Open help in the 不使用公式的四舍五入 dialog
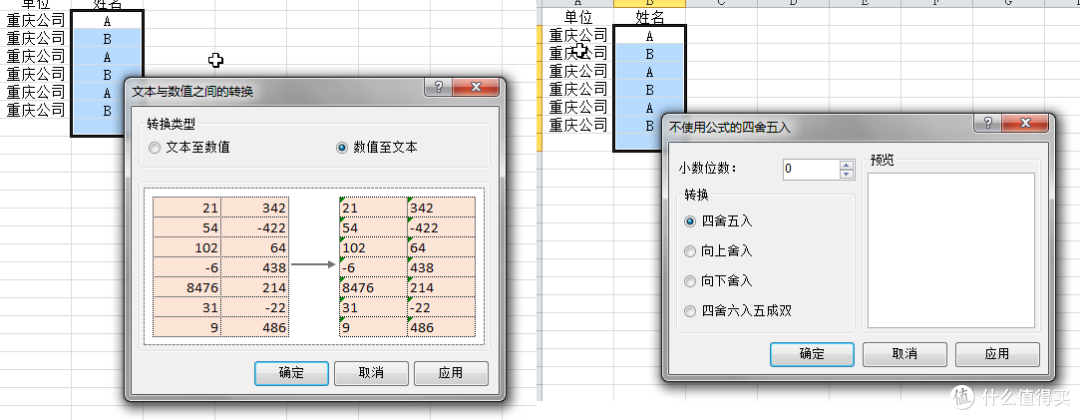 [988, 123]
